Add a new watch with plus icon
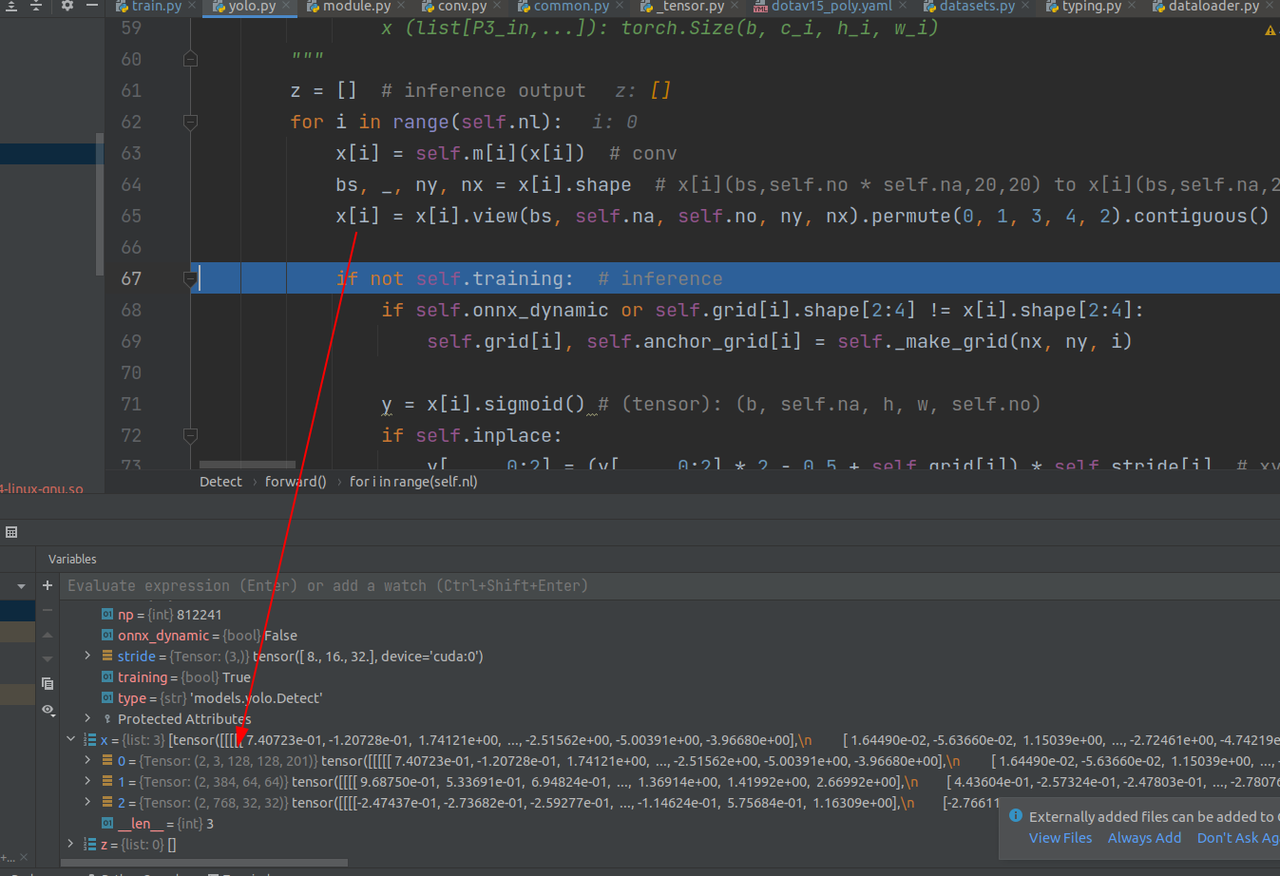Viewport: 1280px width, 876px height. pos(47,585)
